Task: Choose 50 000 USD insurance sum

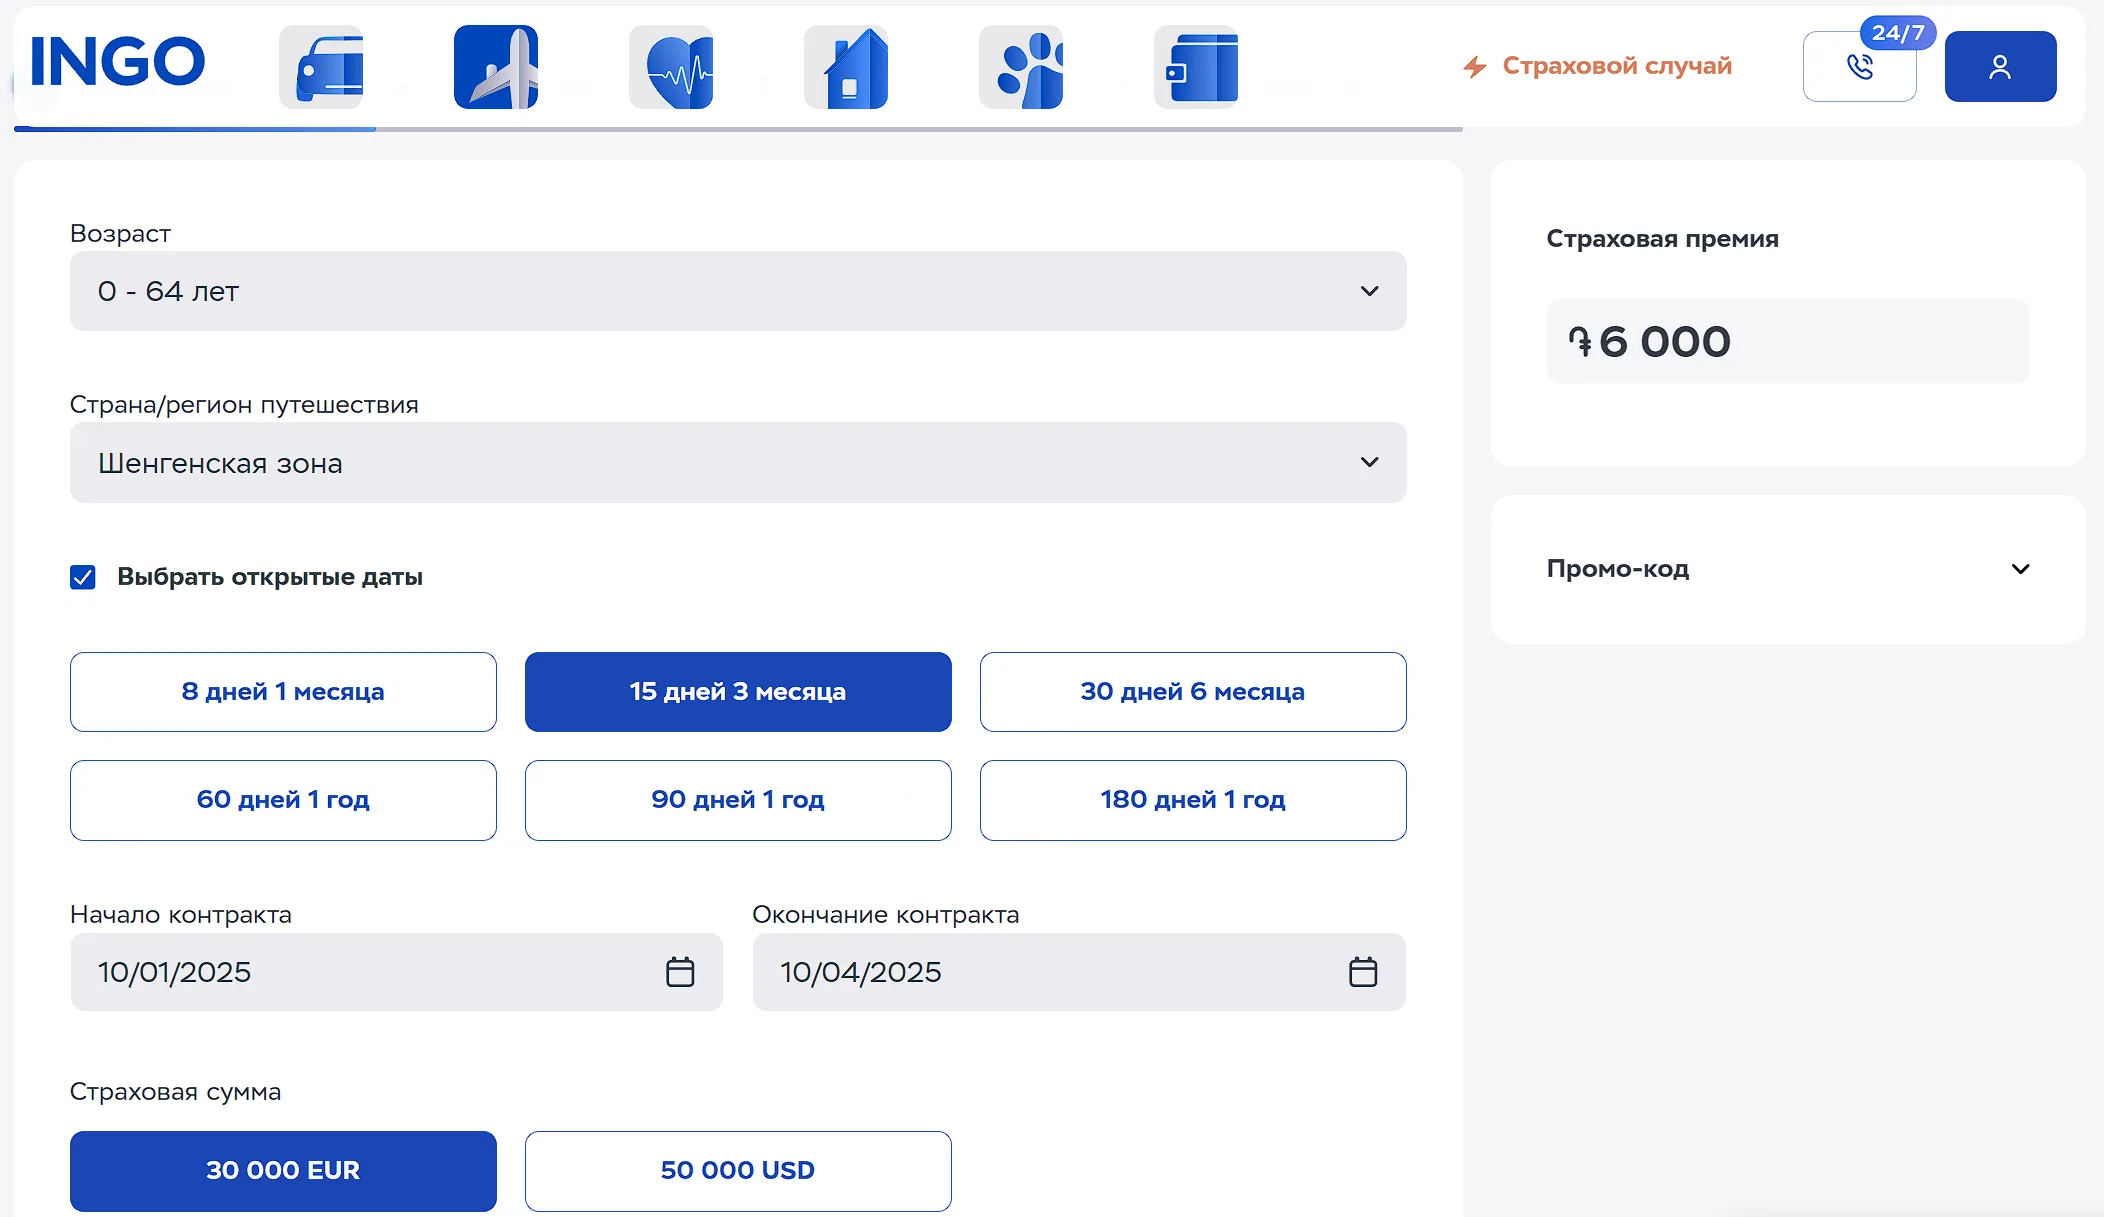Action: (738, 1171)
